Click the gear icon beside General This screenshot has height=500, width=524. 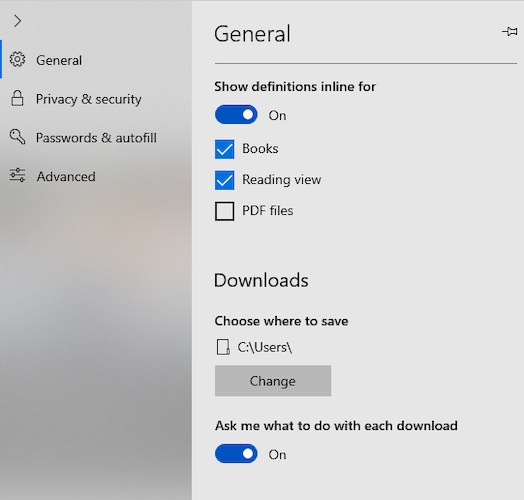pyautogui.click(x=17, y=59)
